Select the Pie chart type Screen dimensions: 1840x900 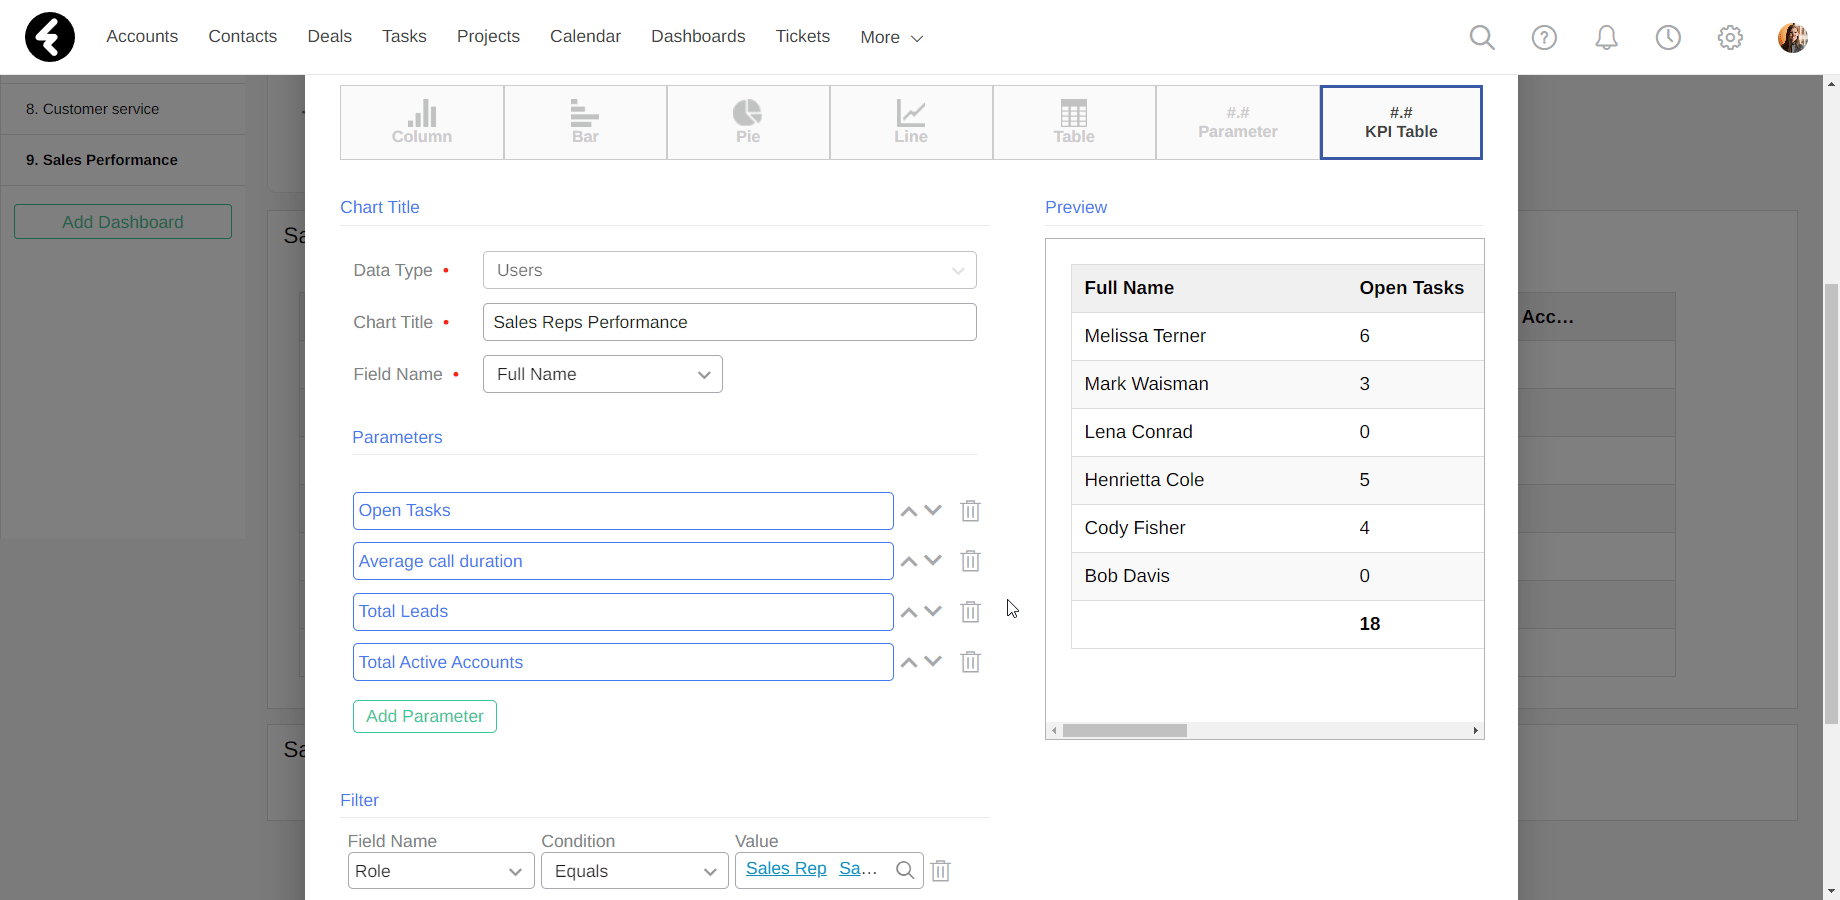pyautogui.click(x=748, y=122)
